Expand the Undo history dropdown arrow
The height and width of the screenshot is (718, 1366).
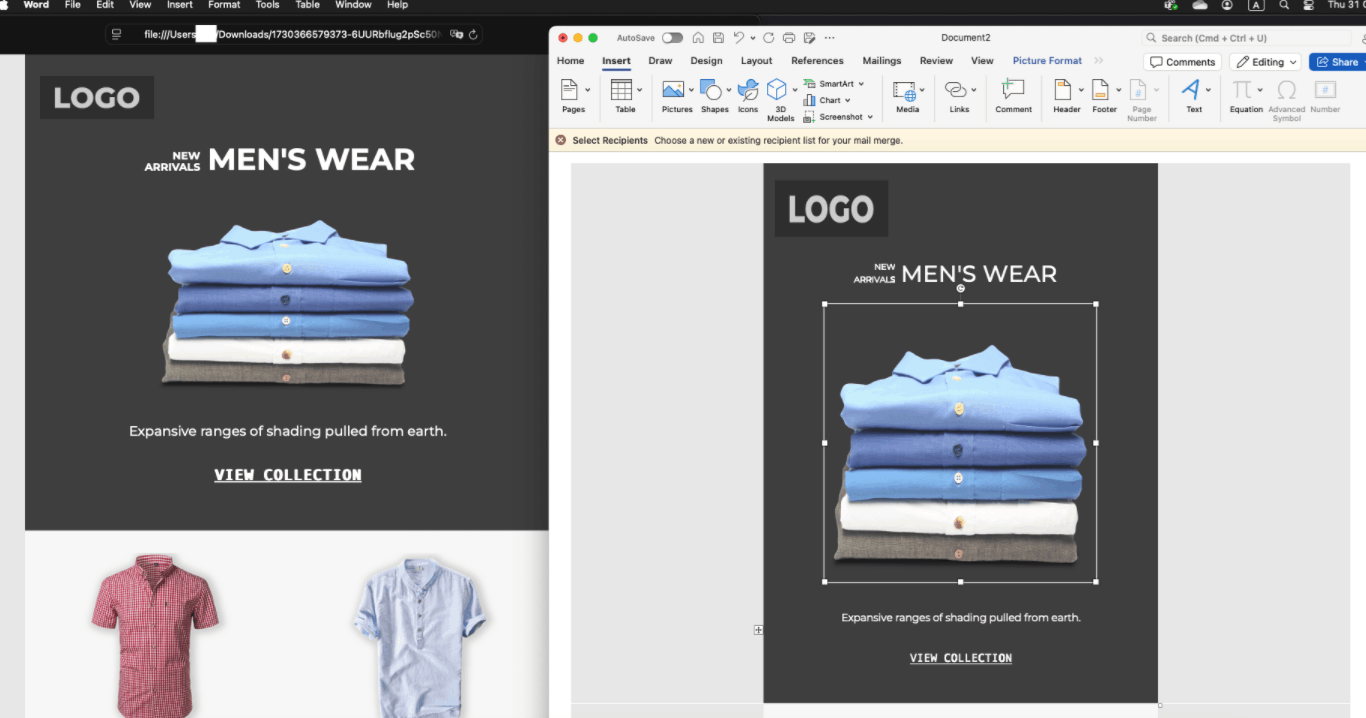coord(752,38)
